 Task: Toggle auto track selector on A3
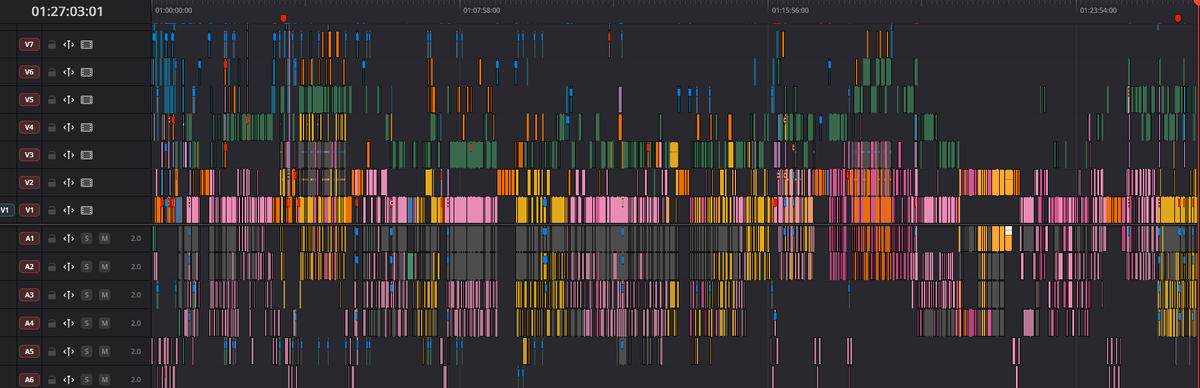click(x=68, y=295)
